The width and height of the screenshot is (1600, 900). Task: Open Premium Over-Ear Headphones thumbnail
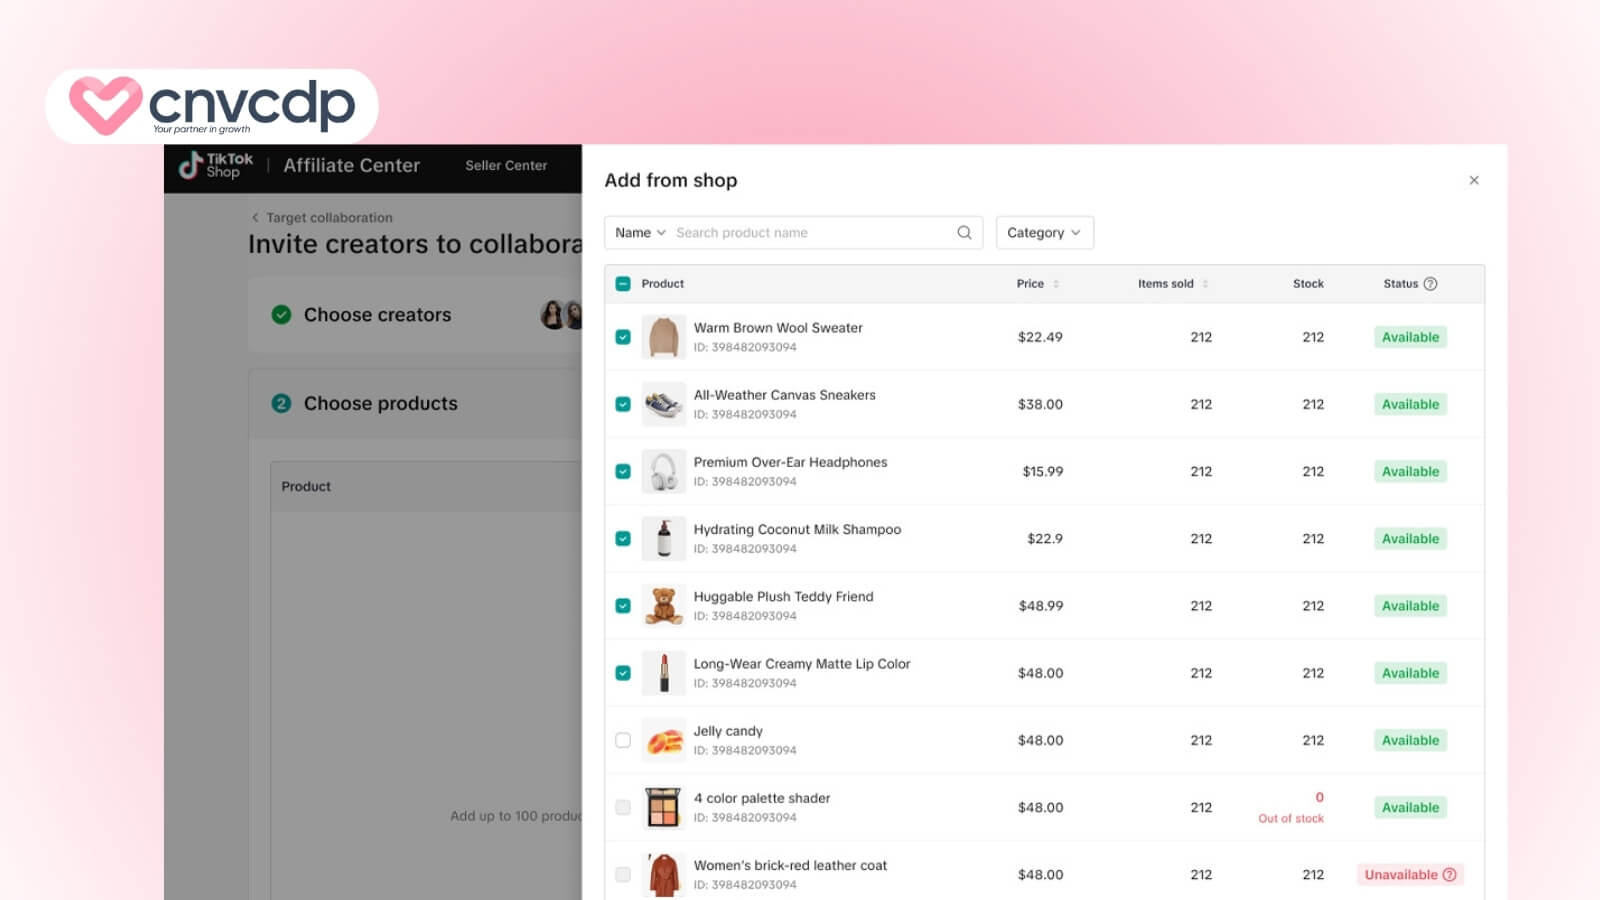[663, 471]
